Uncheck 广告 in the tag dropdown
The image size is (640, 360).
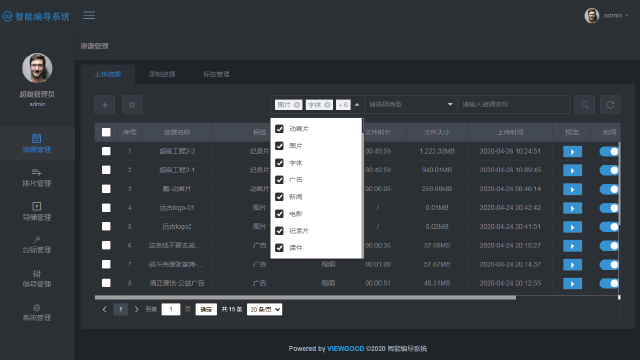click(279, 180)
